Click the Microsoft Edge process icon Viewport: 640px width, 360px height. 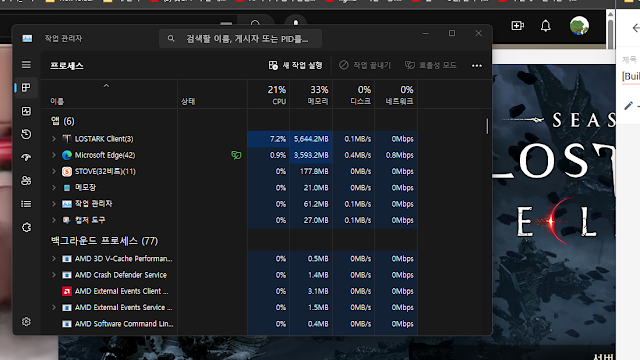[67, 155]
